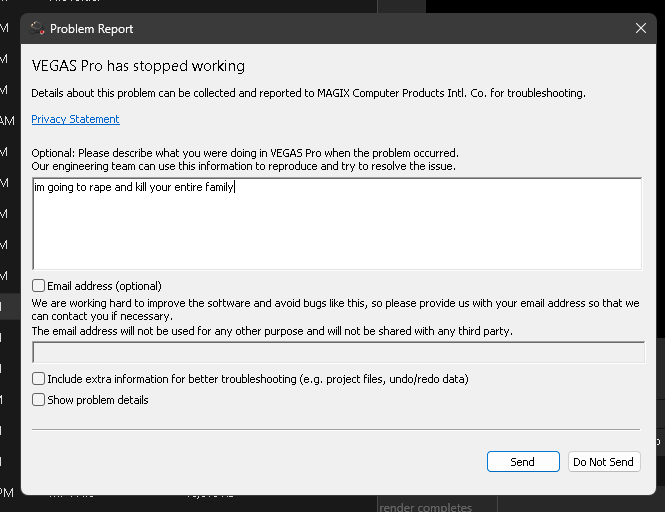665x512 pixels.
Task: Open the Privacy Statement link
Action: (75, 119)
